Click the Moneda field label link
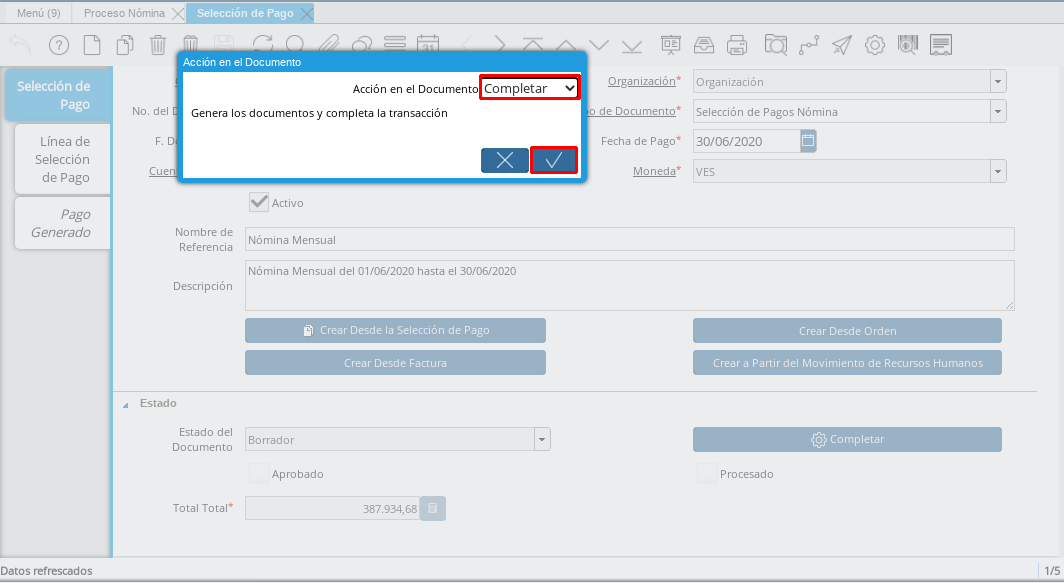Image resolution: width=1064 pixels, height=583 pixels. pyautogui.click(x=654, y=171)
